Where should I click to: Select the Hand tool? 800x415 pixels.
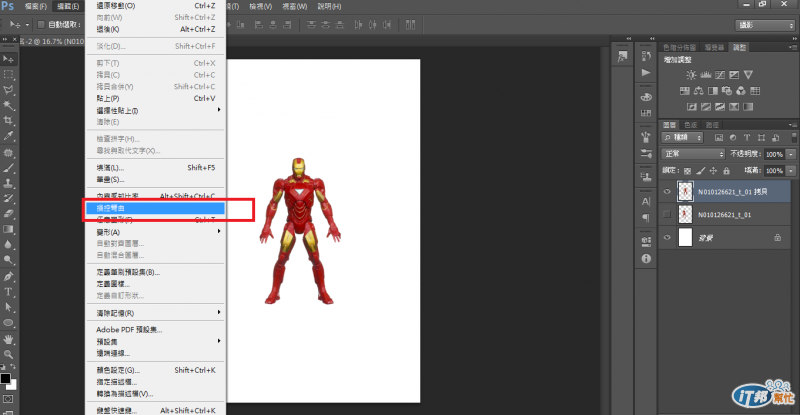pos(8,340)
